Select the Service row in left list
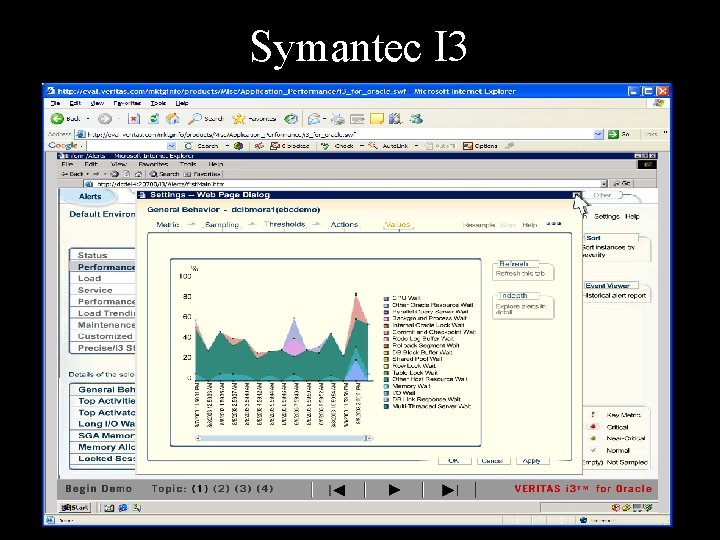The image size is (720, 540). (x=103, y=290)
